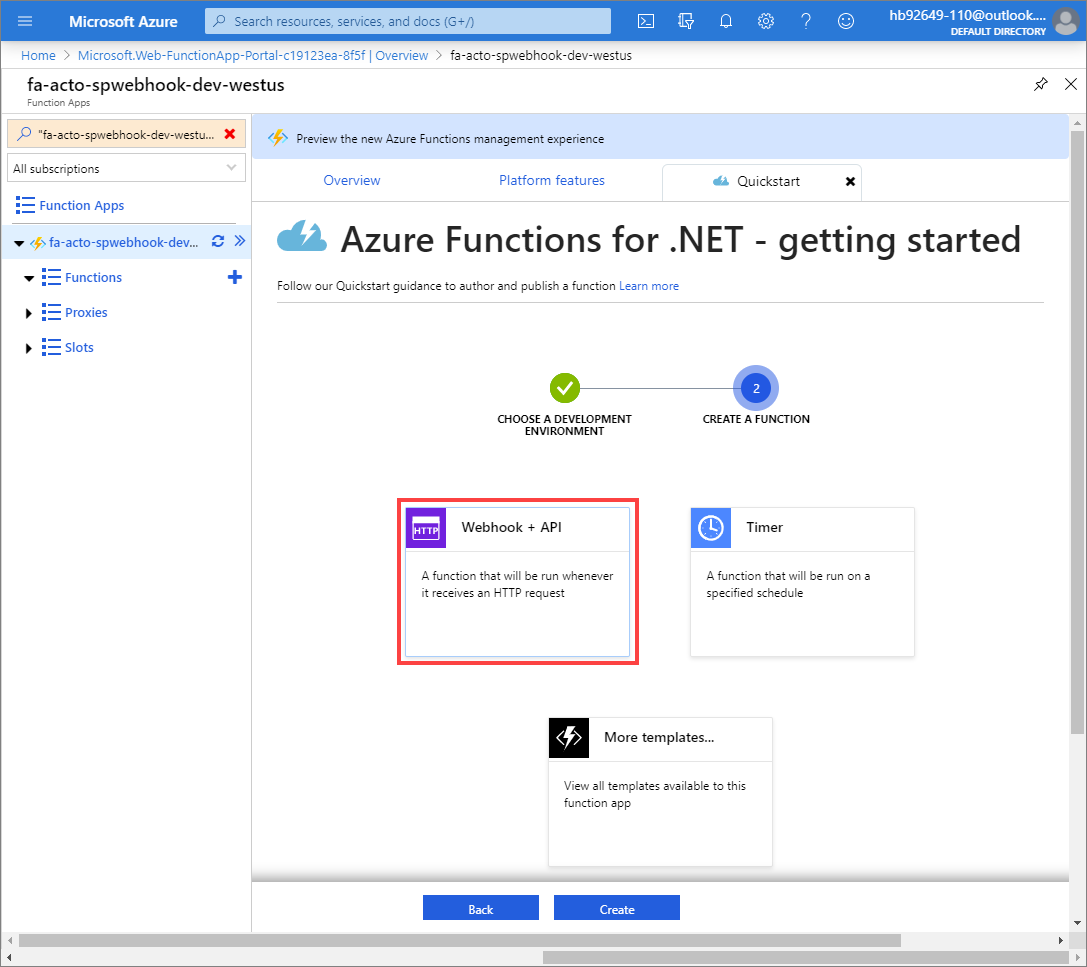Refresh the fa-acto-spwebhook-dev function app
1087x967 pixels.
218,241
